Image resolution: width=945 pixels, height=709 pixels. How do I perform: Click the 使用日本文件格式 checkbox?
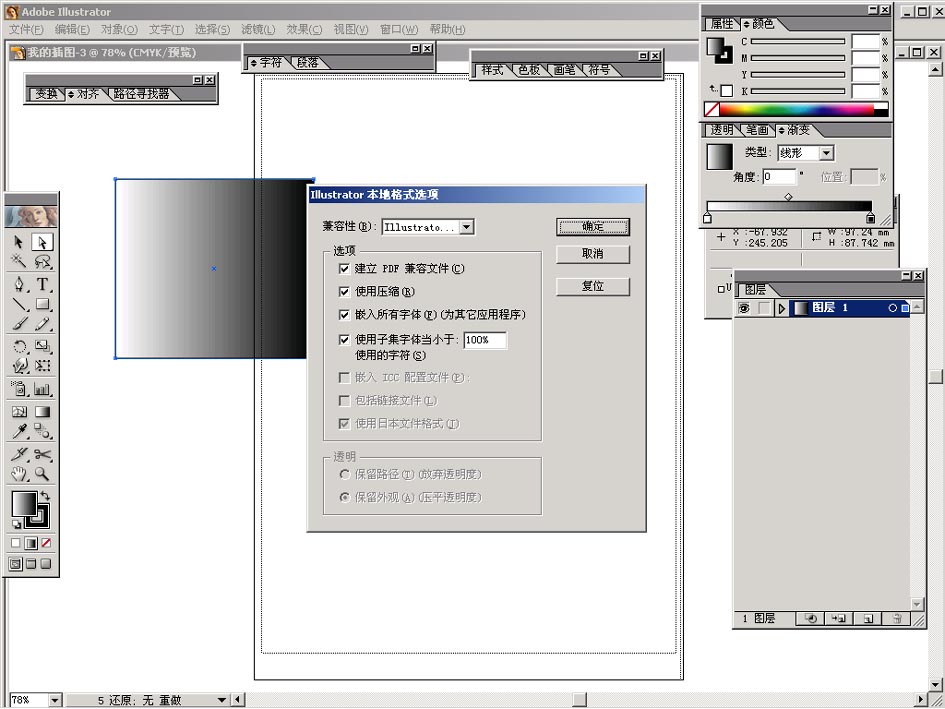(x=344, y=424)
